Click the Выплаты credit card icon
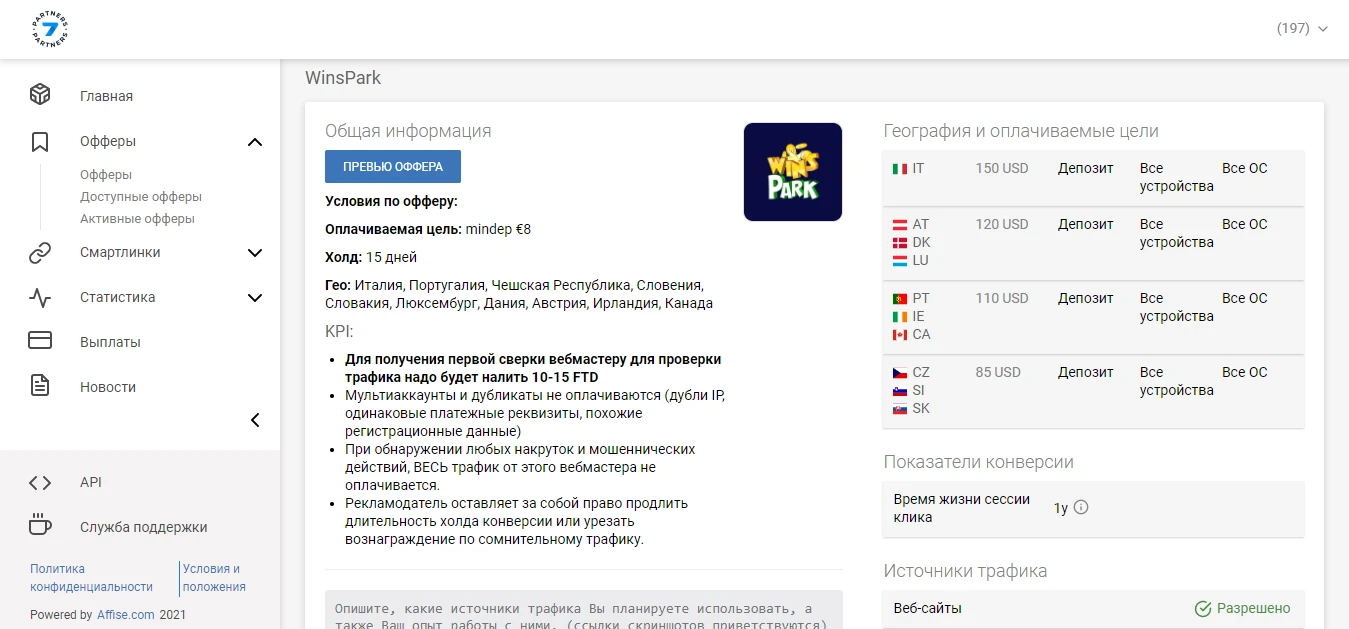The image size is (1349, 629). 40,341
